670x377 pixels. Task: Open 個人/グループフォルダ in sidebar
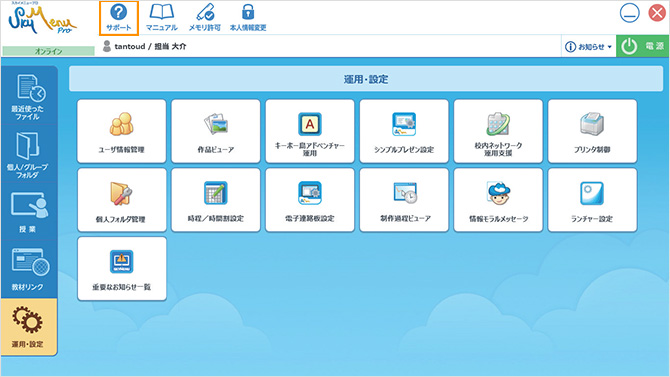coord(28,154)
